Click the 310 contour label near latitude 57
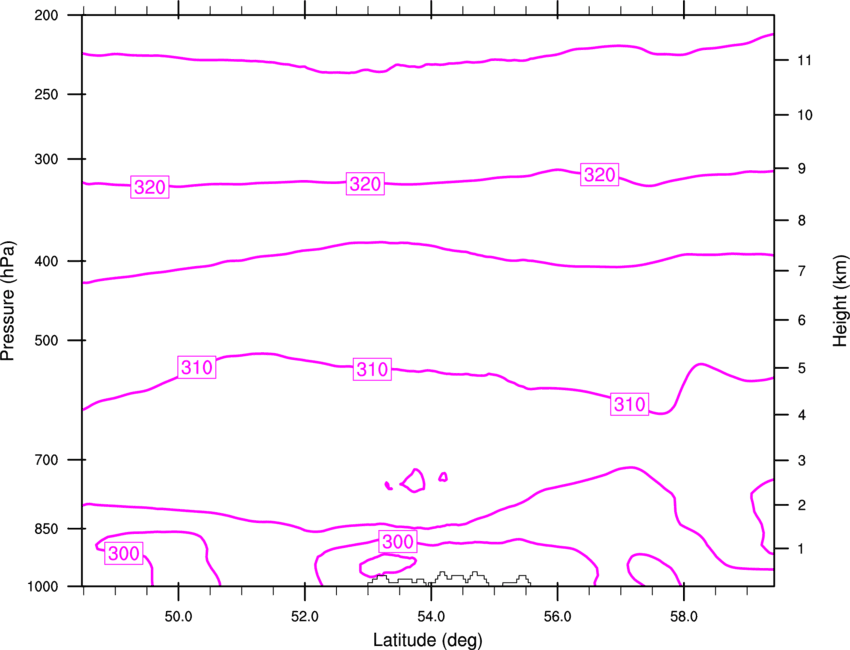Viewport: 850px width, 650px height. (630, 404)
